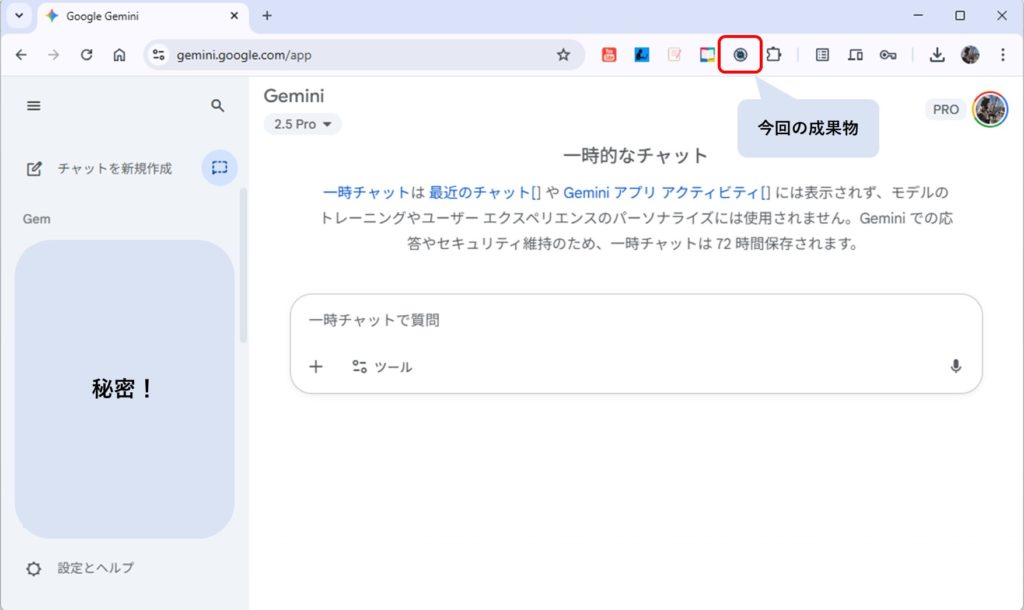Open the Chrome extensions puzzle menu
The image size is (1024, 610).
pyautogui.click(x=773, y=55)
